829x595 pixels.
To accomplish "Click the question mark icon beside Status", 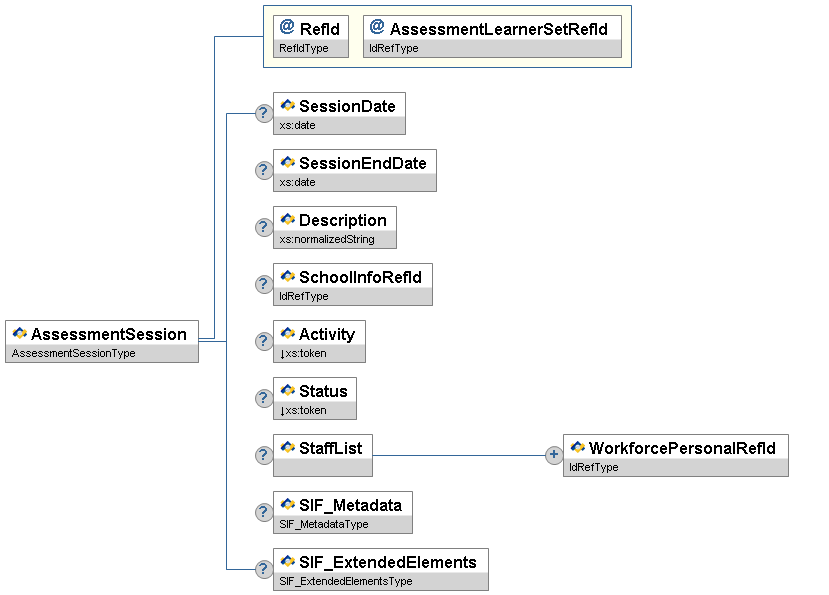I will click(264, 398).
